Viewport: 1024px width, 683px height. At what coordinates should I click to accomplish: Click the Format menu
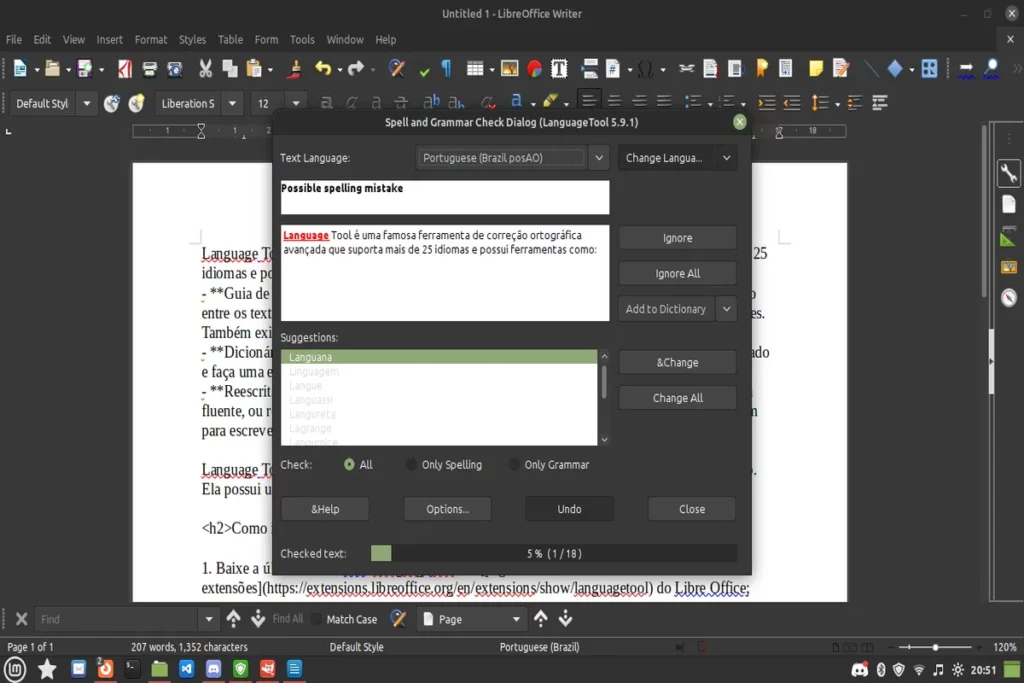coord(151,40)
